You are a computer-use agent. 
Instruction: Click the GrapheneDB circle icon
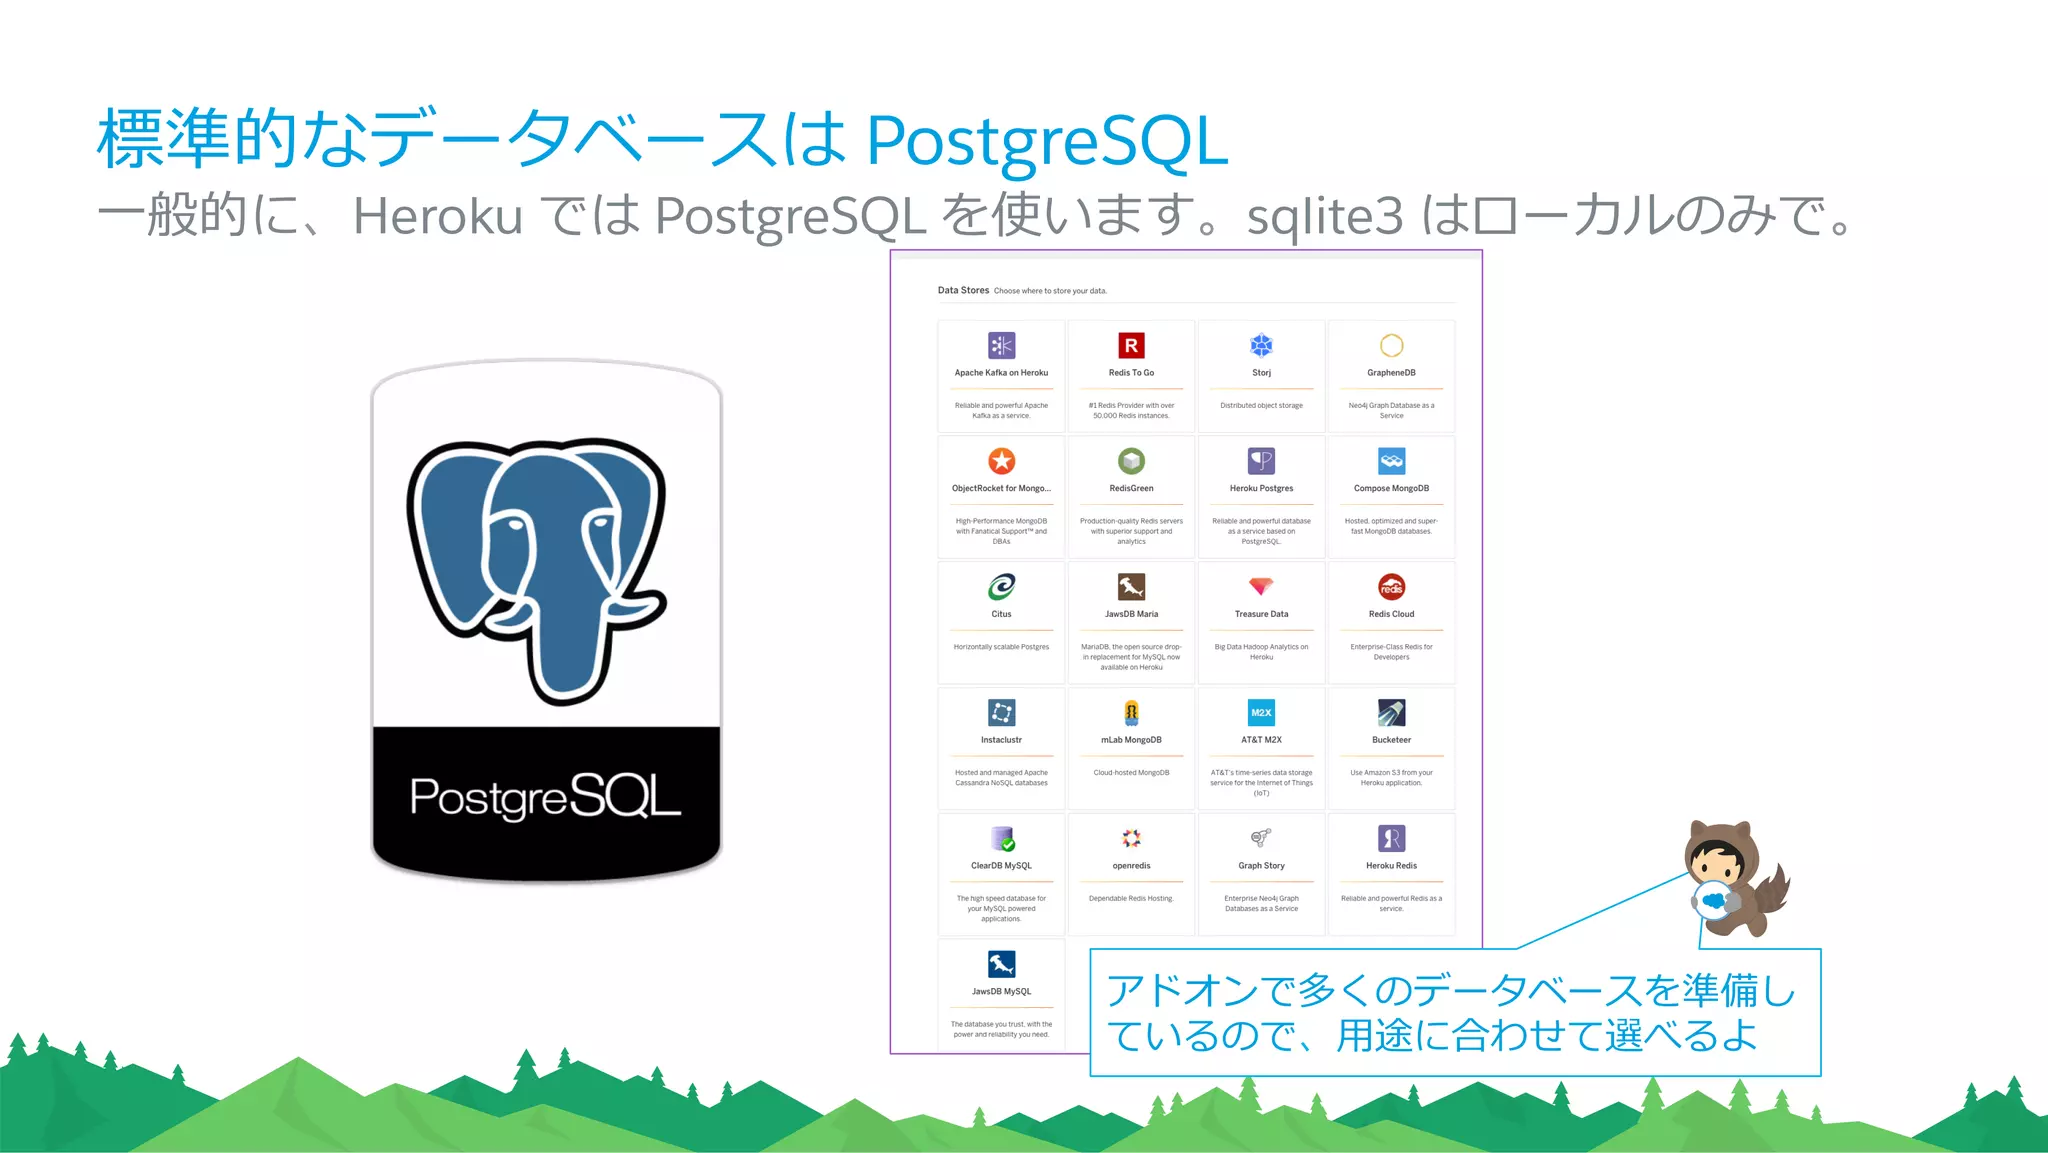click(1391, 345)
